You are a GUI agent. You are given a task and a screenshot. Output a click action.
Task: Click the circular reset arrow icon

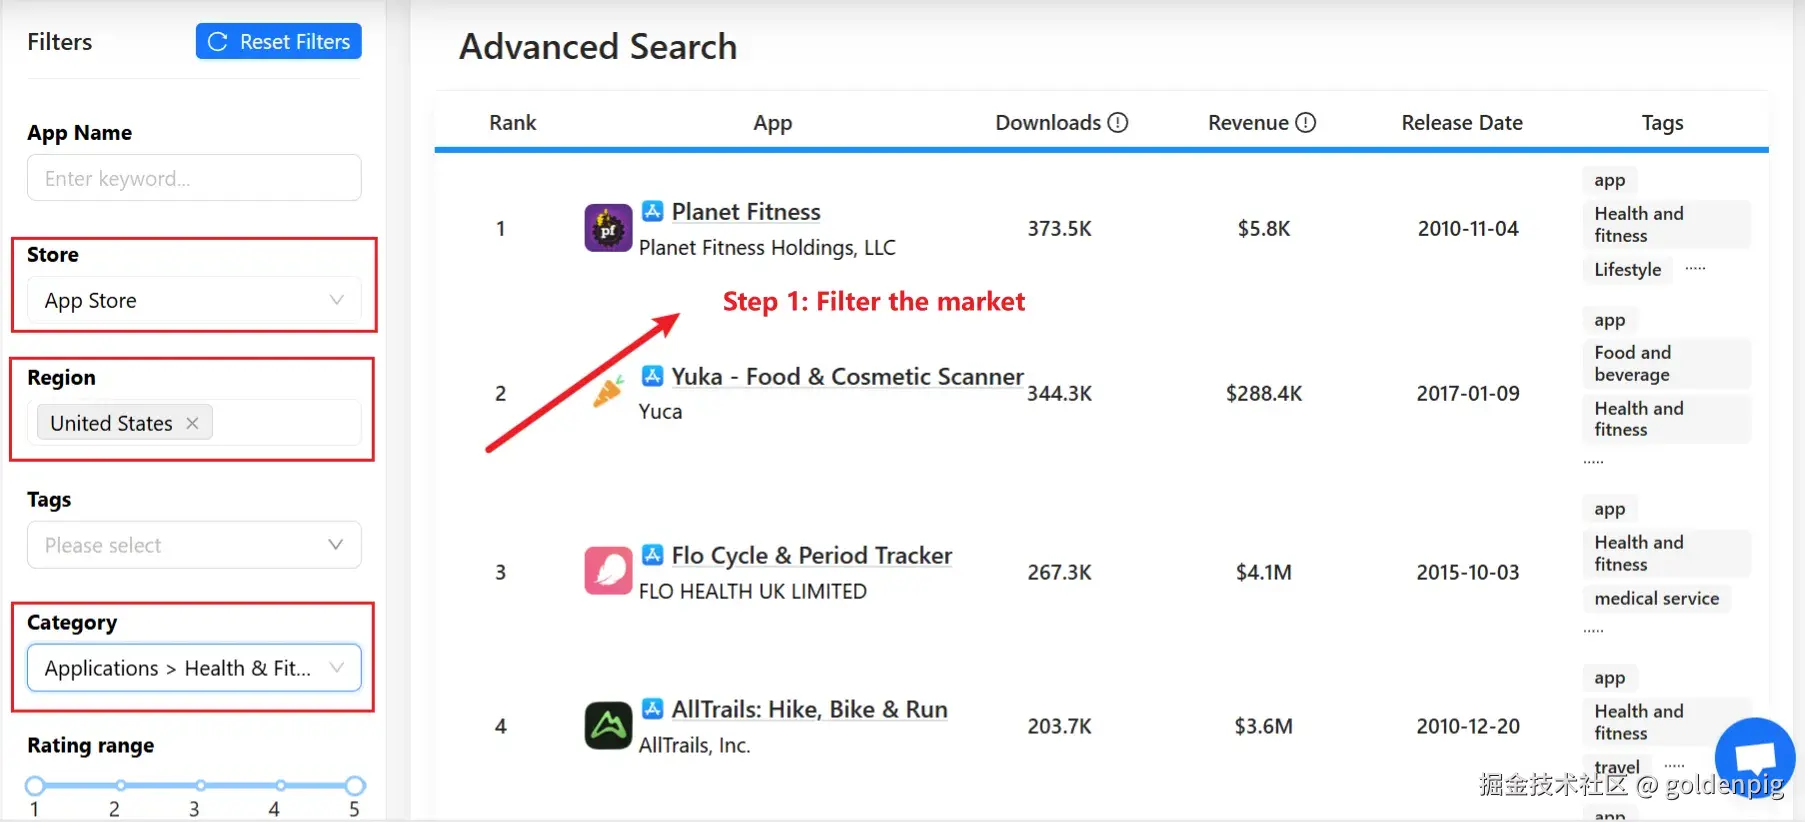tap(218, 41)
